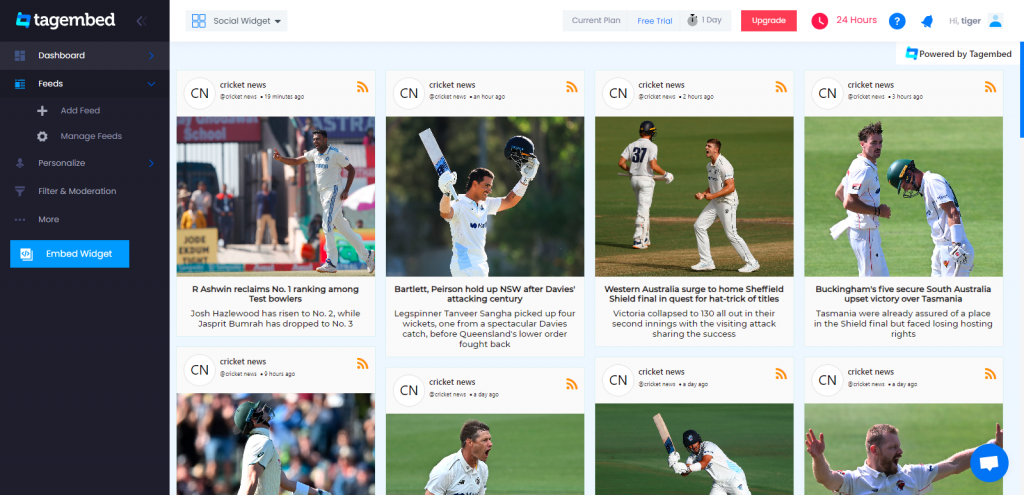The height and width of the screenshot is (495, 1024).
Task: Click the plus icon next to Add Feed
Action: [42, 111]
